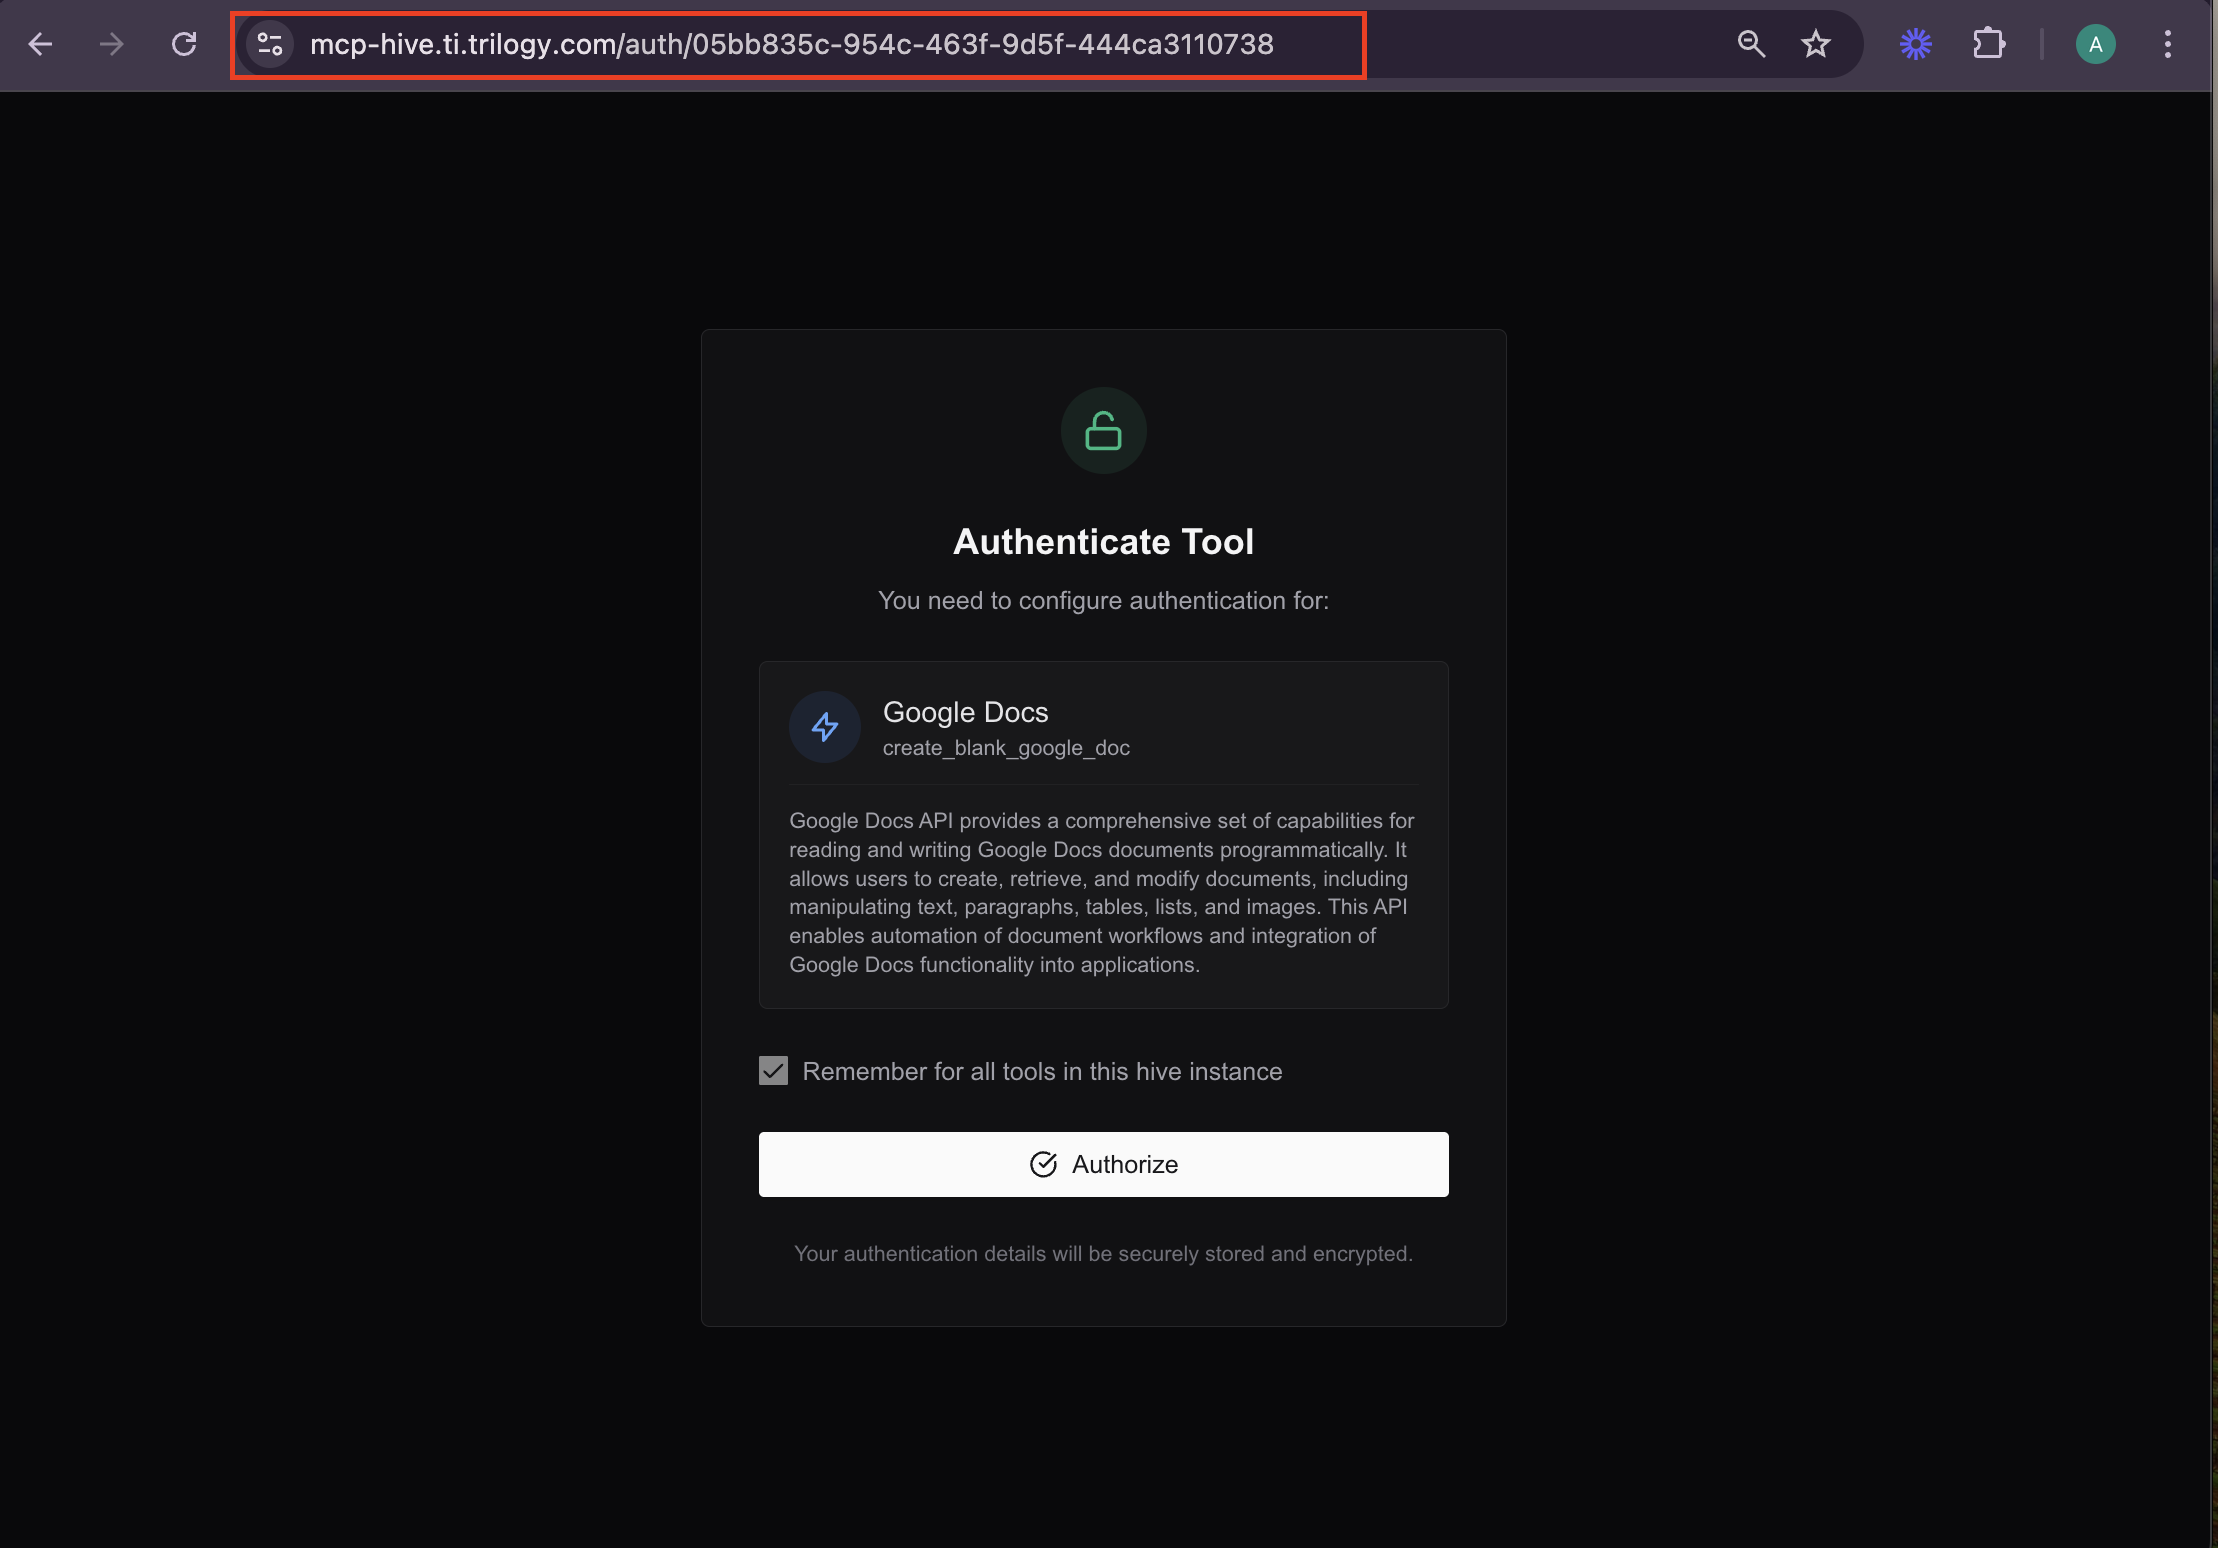The width and height of the screenshot is (2218, 1548).
Task: Click the Google Docs lightning bolt icon
Action: (825, 727)
